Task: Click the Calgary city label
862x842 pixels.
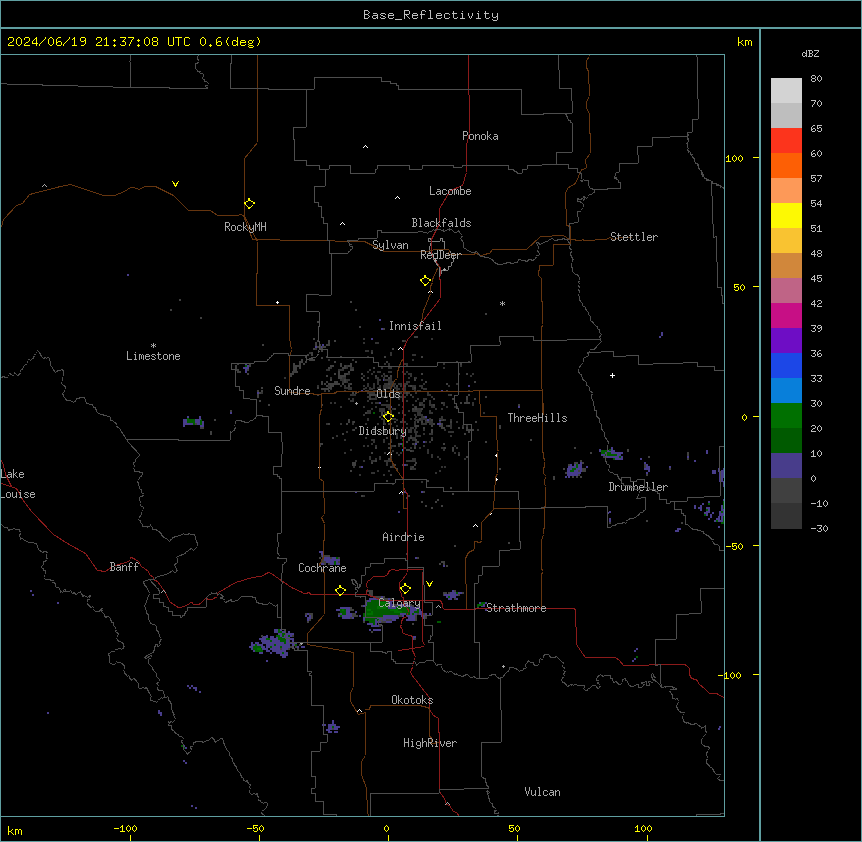Action: (x=399, y=603)
